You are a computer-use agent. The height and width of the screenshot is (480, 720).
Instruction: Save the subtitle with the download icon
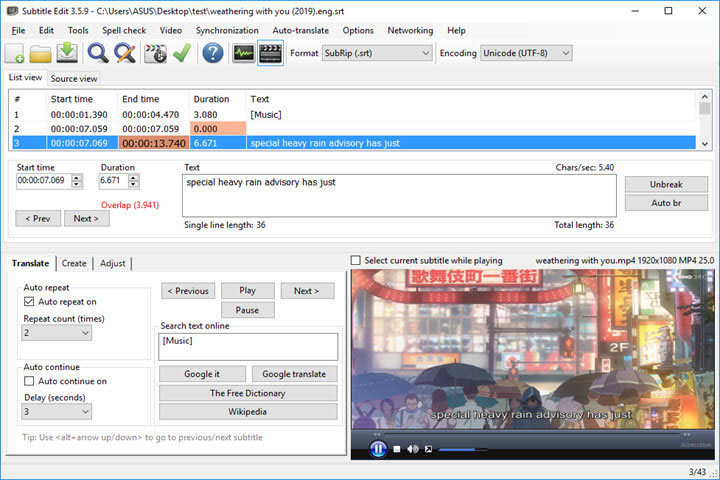coord(67,53)
